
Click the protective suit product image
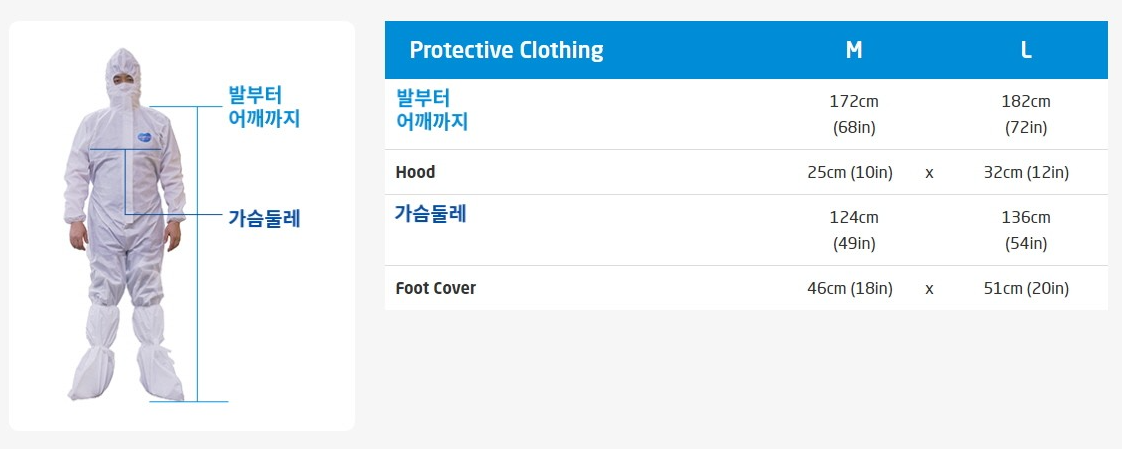click(x=126, y=225)
